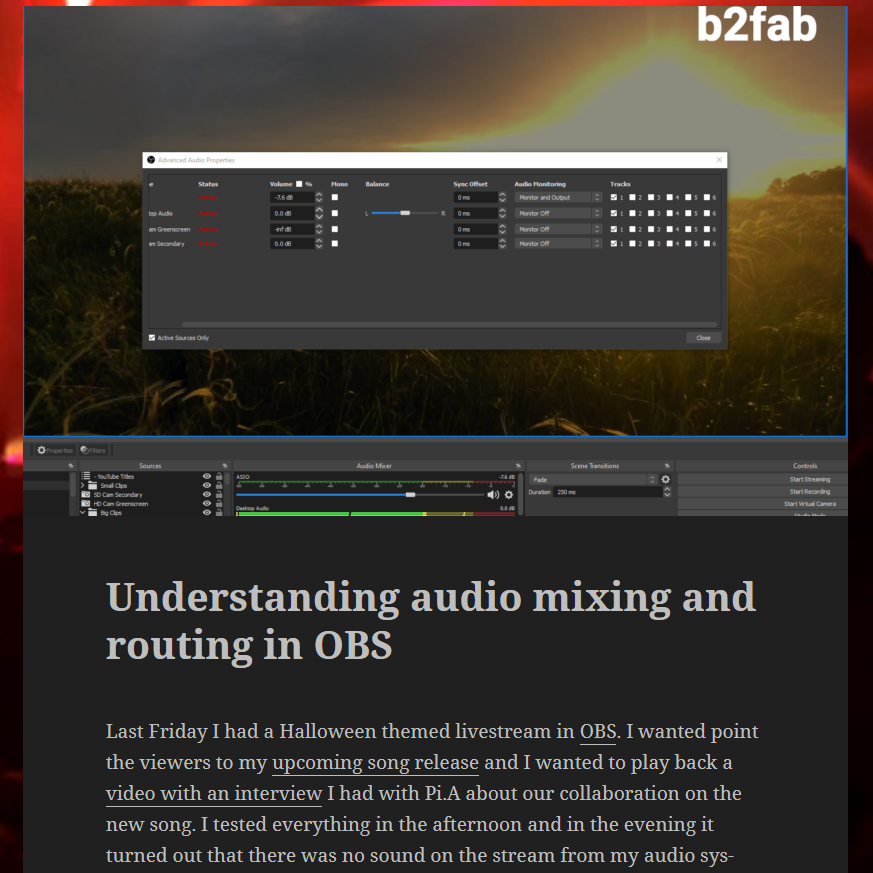Image resolution: width=873 pixels, height=873 pixels.
Task: Click the article title 'Understanding audio mixing and routing in OBS'
Action: tap(430, 620)
